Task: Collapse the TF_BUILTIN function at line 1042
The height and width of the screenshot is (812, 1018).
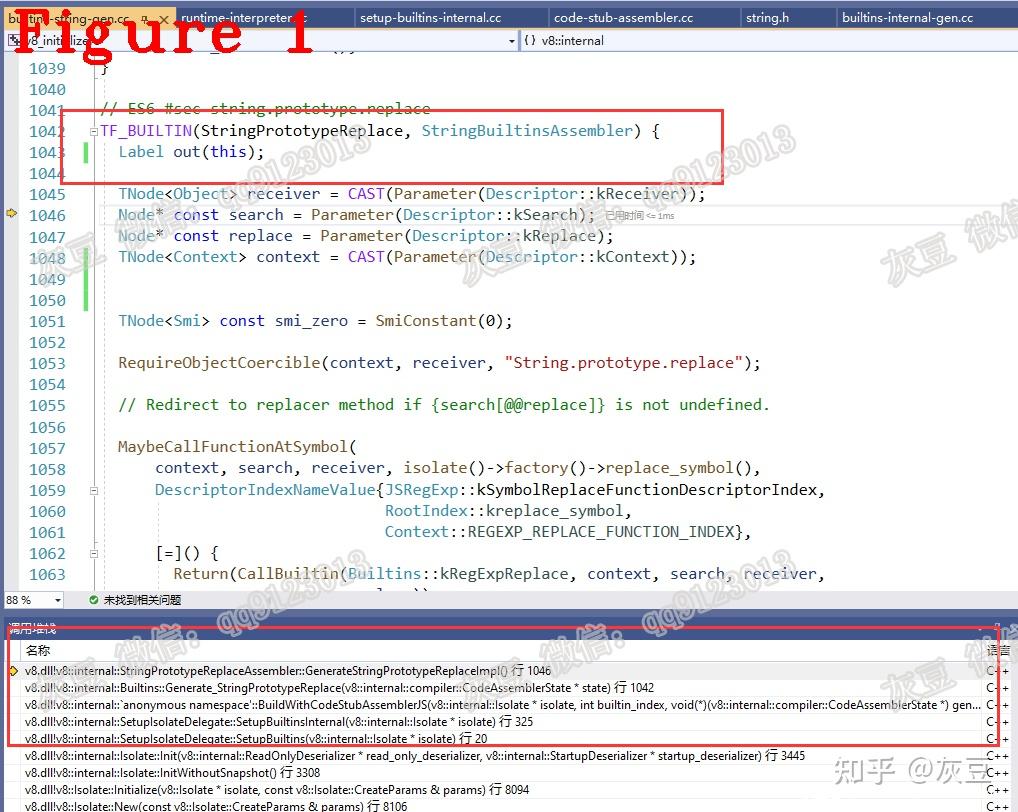Action: click(93, 132)
